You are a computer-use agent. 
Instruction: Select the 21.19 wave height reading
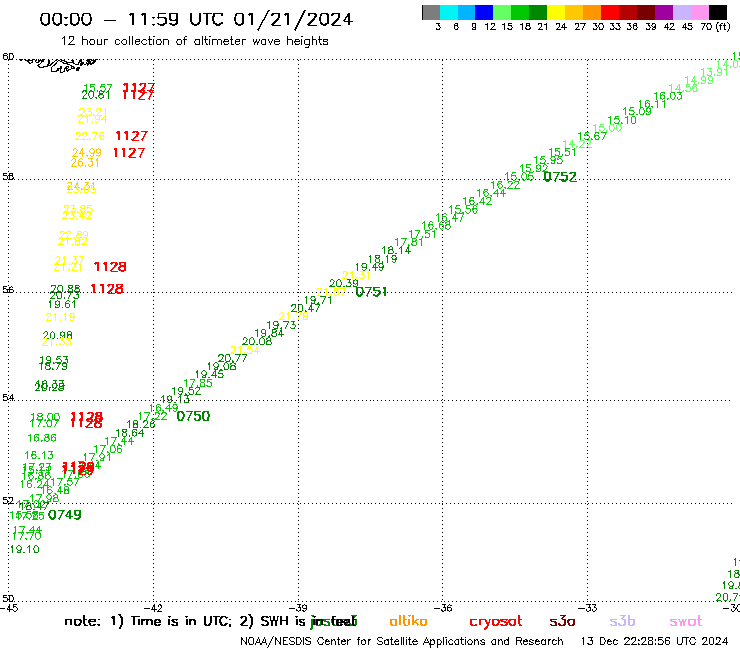(x=60, y=317)
